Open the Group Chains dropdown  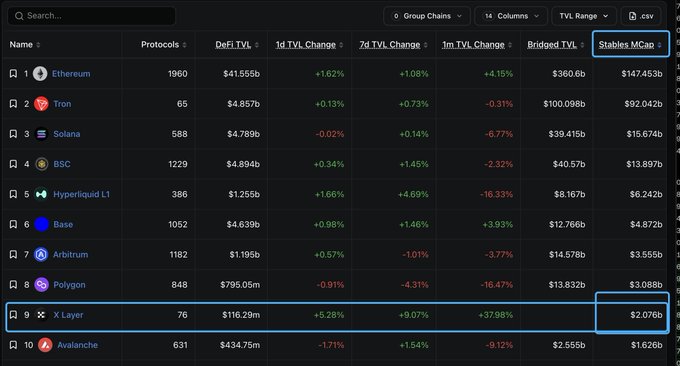[x=427, y=16]
